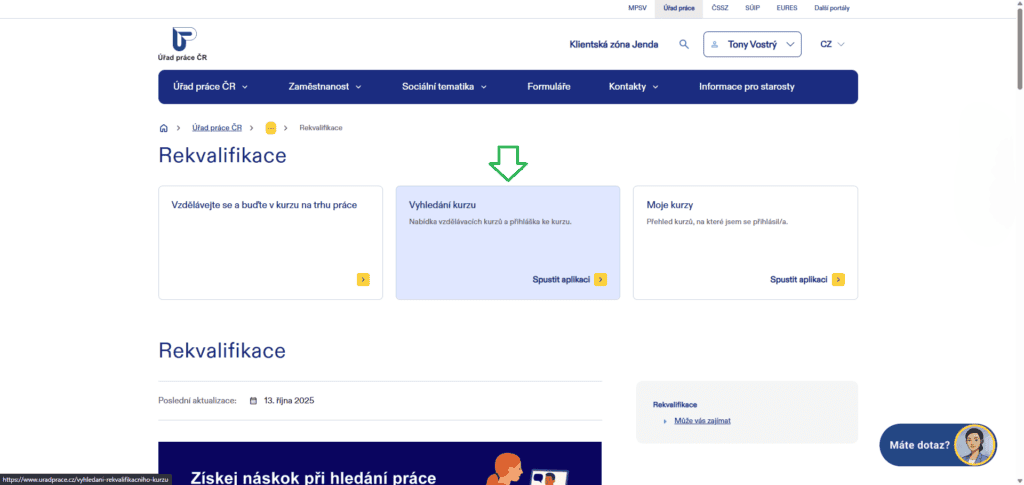Image resolution: width=1024 pixels, height=485 pixels.
Task: Expand the Kontakty menu
Action: click(633, 87)
